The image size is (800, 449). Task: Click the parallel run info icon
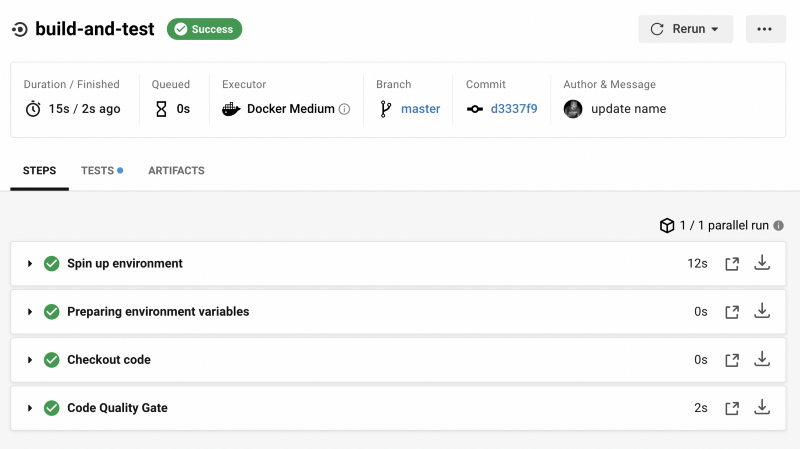(779, 226)
